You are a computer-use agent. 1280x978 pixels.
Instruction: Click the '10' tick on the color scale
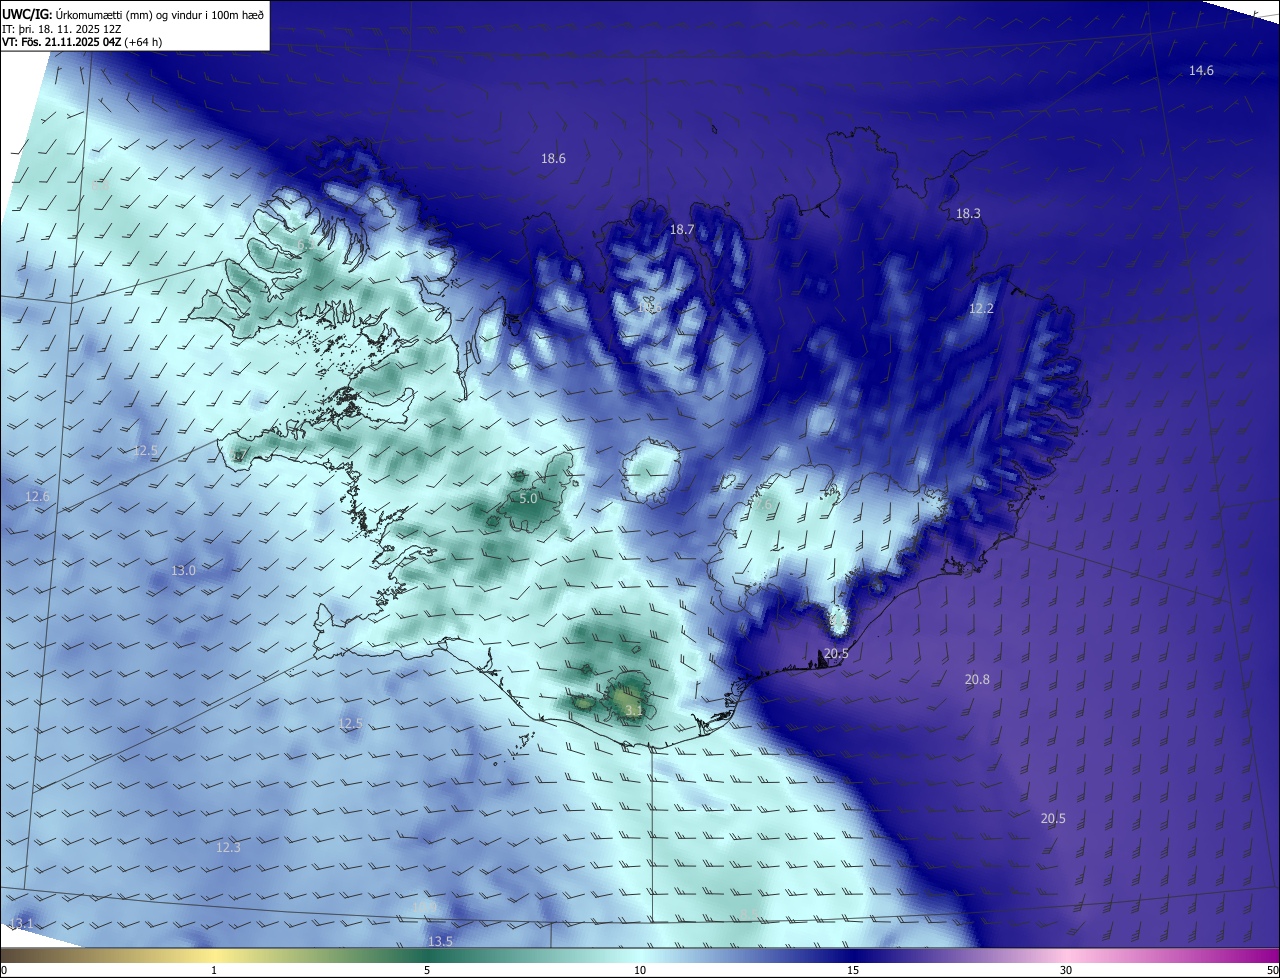click(640, 970)
